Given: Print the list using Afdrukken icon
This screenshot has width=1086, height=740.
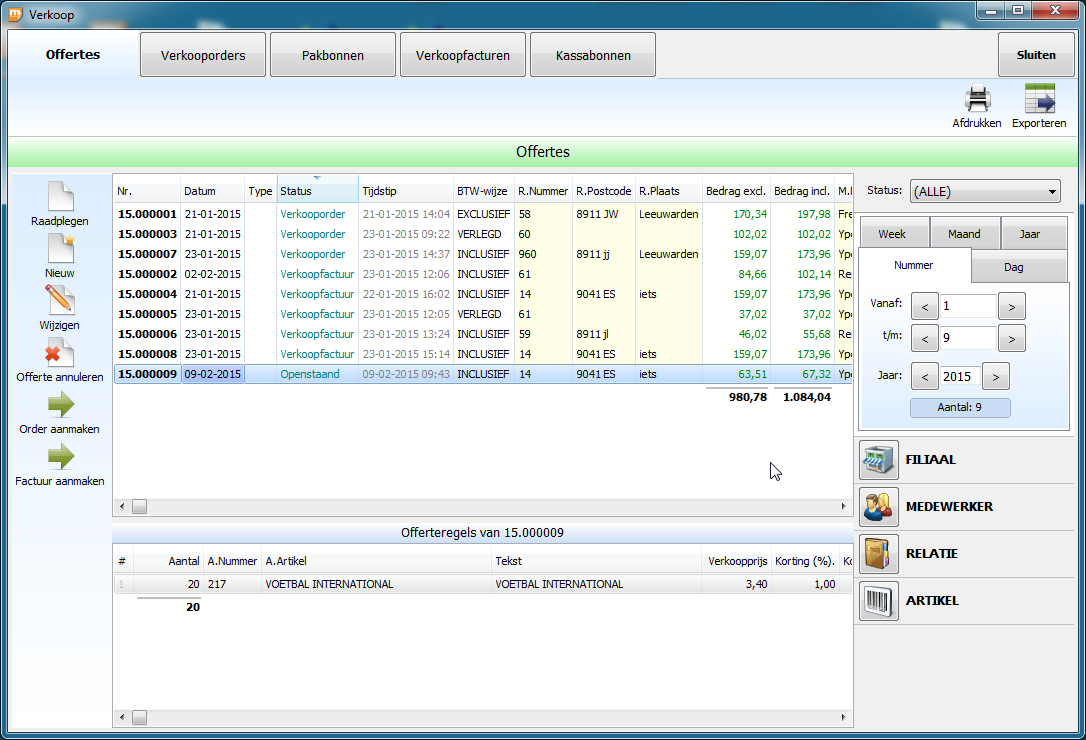Looking at the screenshot, I should (x=976, y=100).
